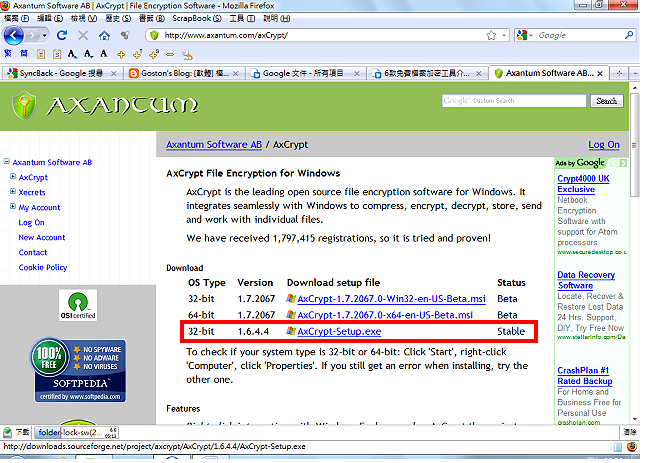Switch to the SyncBack - Google tab
The width and height of the screenshot is (645, 463).
pyautogui.click(x=62, y=73)
